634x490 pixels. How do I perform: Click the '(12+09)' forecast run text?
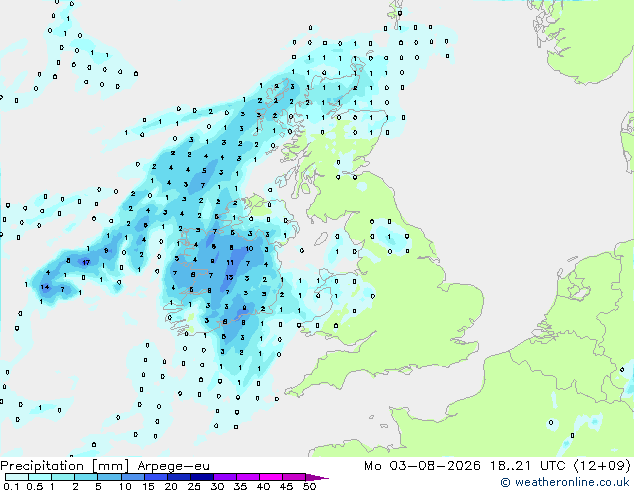pos(602,466)
